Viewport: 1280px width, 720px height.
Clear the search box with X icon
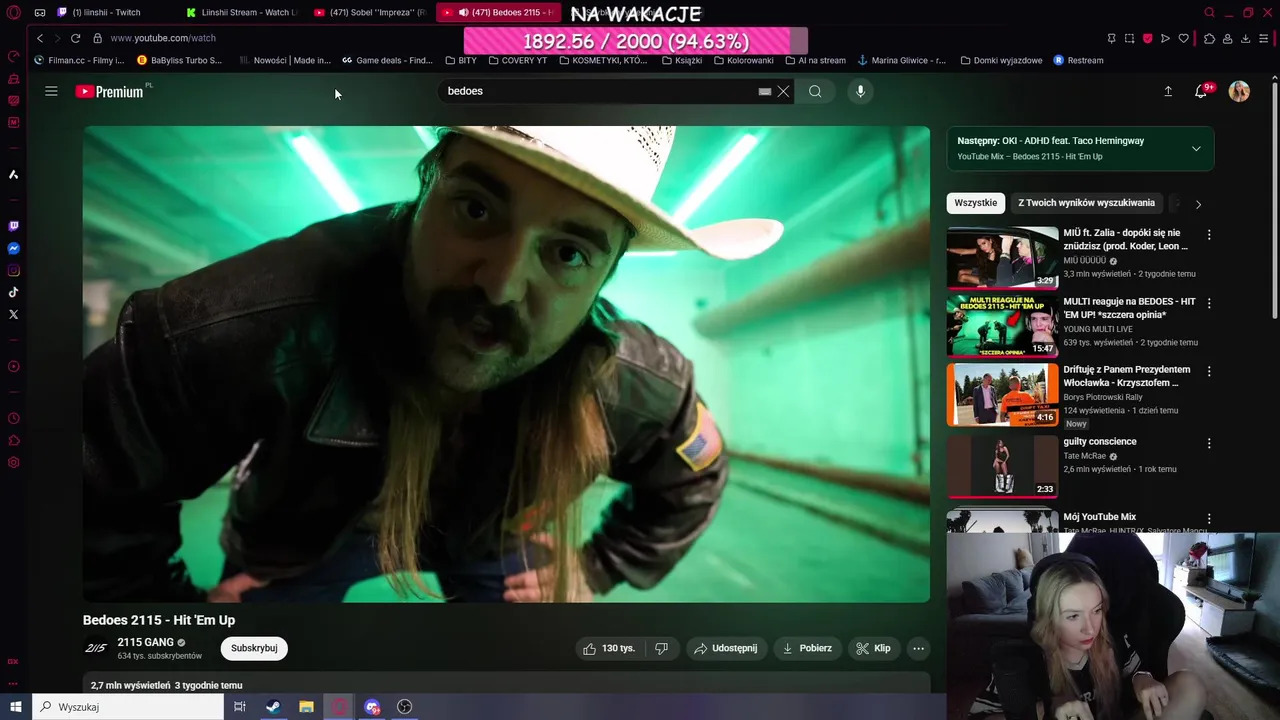tap(783, 91)
